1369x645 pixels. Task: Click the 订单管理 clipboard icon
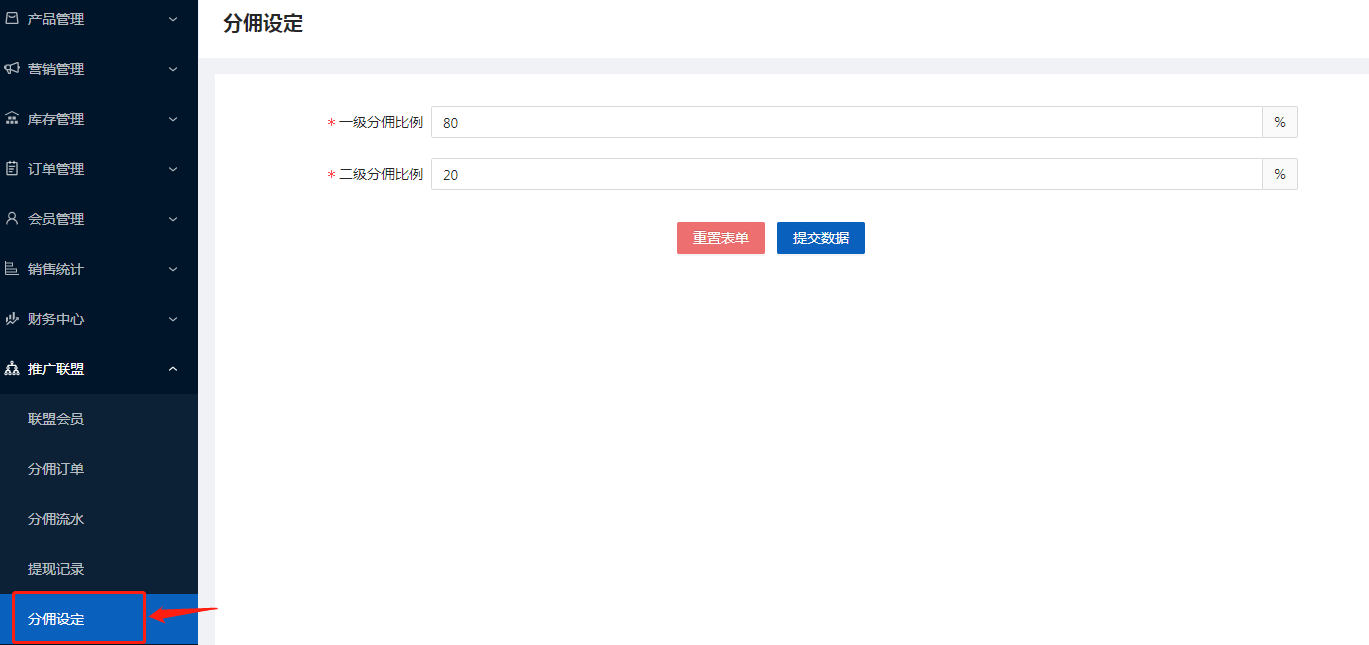point(12,169)
